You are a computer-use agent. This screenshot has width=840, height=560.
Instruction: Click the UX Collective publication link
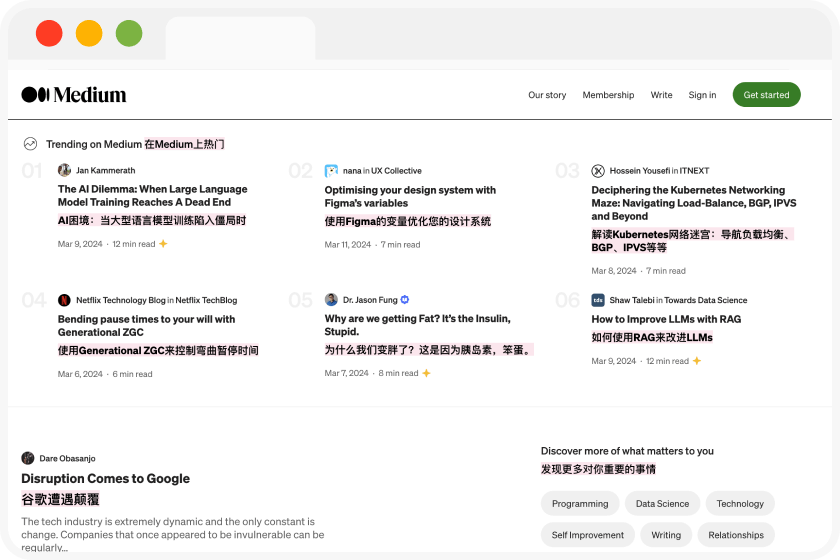(x=396, y=171)
